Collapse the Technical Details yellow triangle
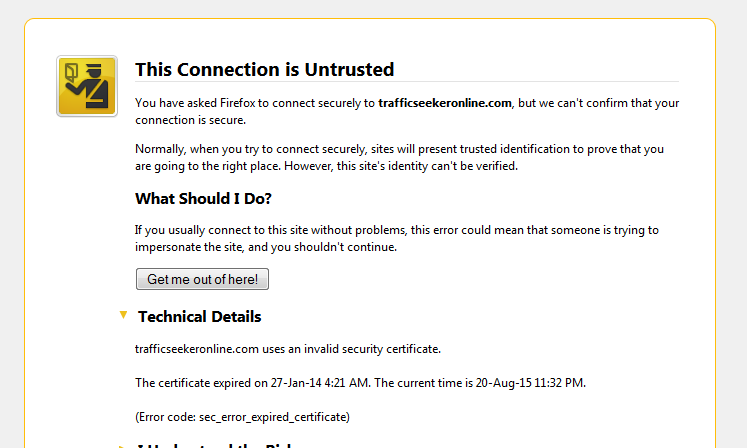The width and height of the screenshot is (747, 448). click(123, 315)
